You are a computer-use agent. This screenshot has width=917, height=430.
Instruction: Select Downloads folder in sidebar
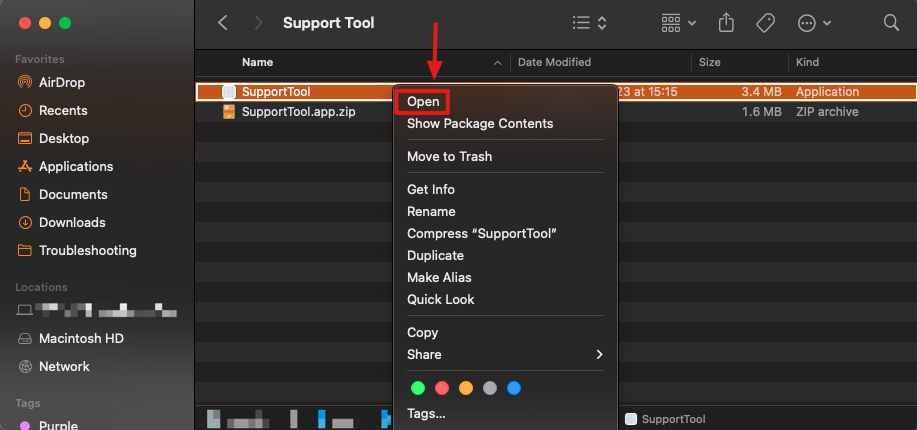72,222
